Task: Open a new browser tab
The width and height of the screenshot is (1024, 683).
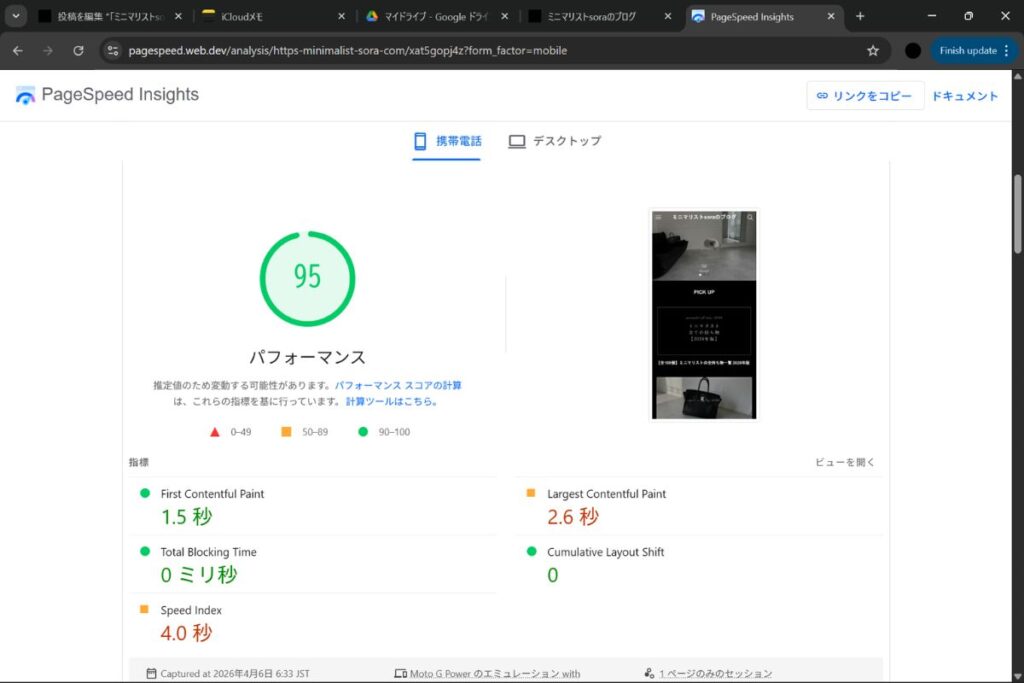Action: point(860,16)
